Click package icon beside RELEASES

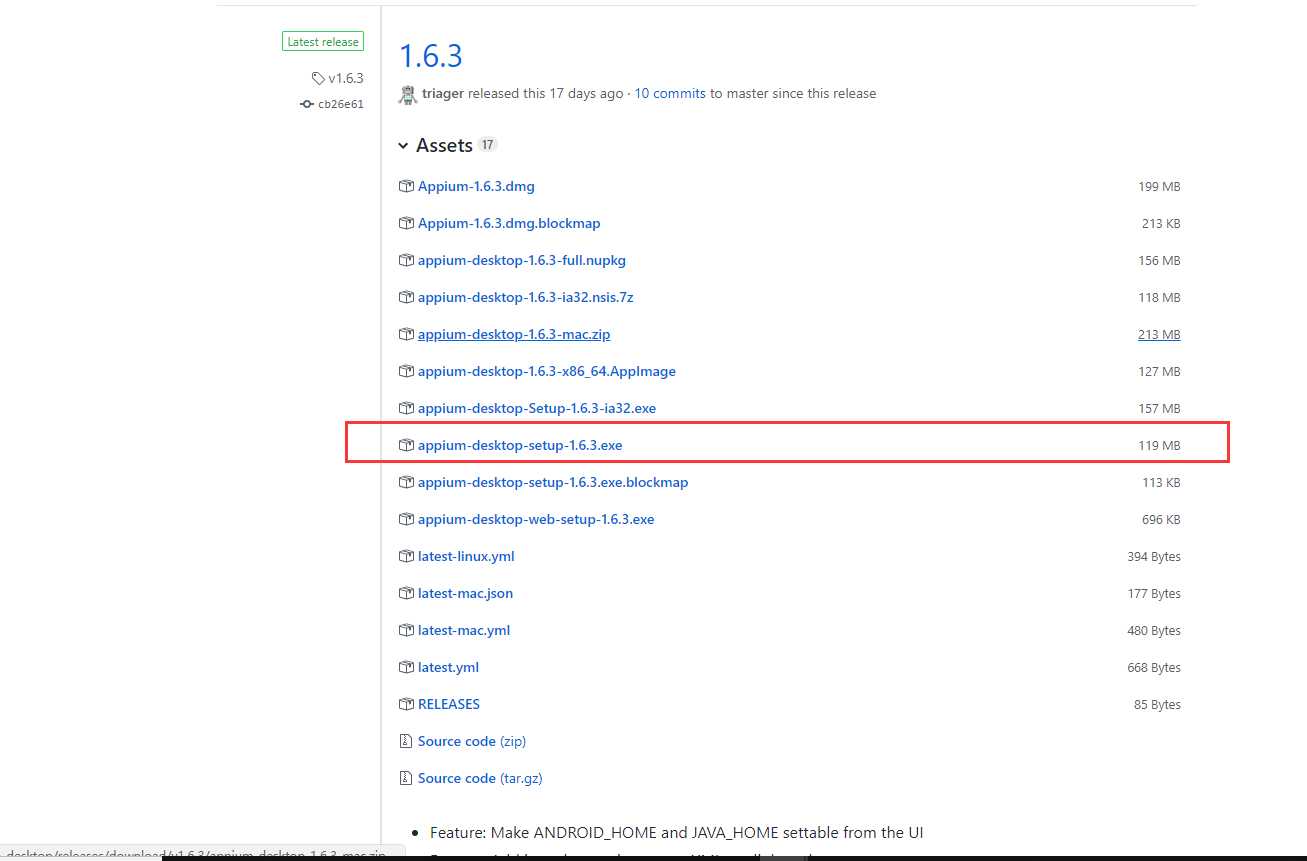[406, 705]
